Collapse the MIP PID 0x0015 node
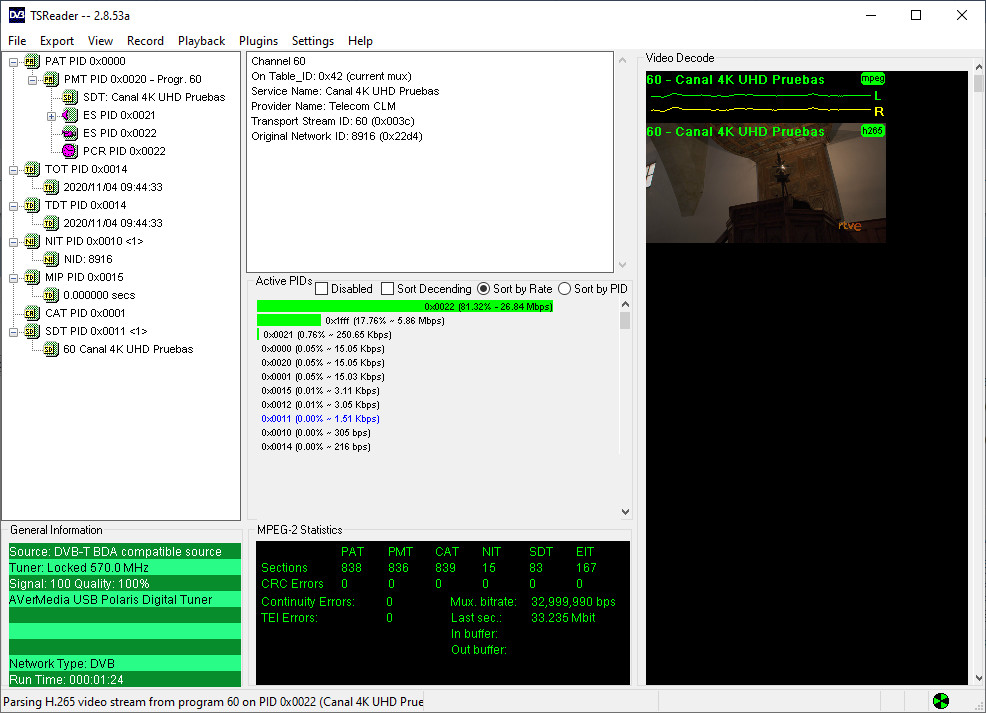986x713 pixels. pos(13,278)
